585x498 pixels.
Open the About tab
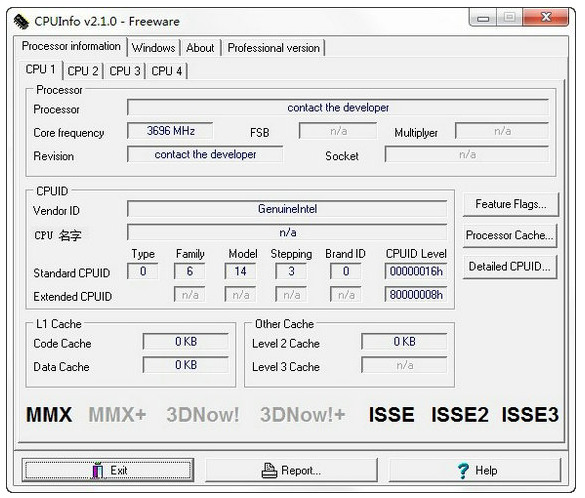[200, 48]
